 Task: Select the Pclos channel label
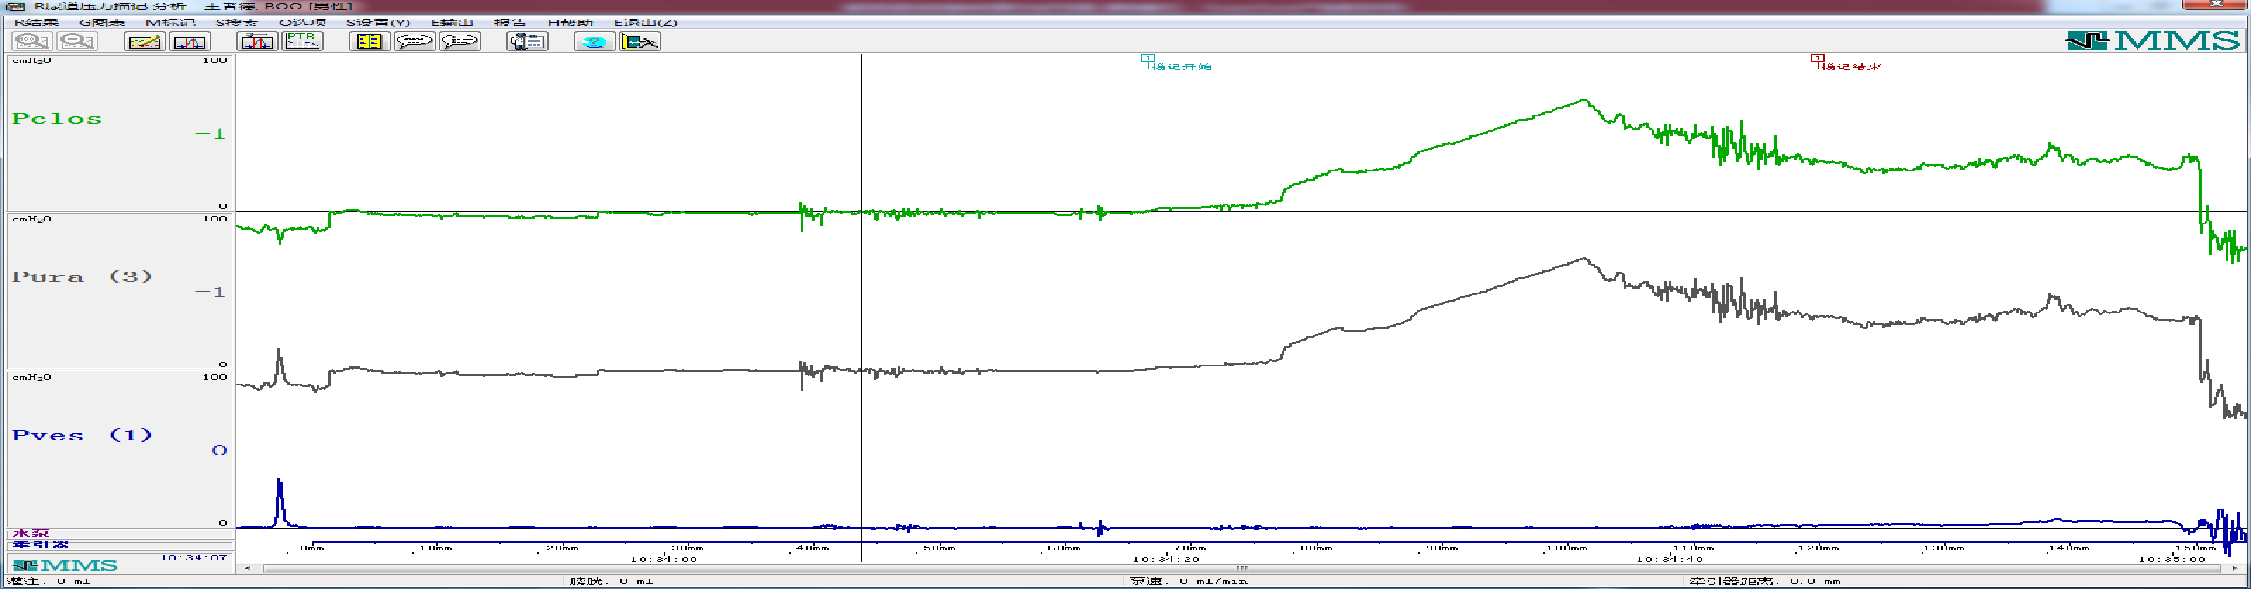[57, 118]
